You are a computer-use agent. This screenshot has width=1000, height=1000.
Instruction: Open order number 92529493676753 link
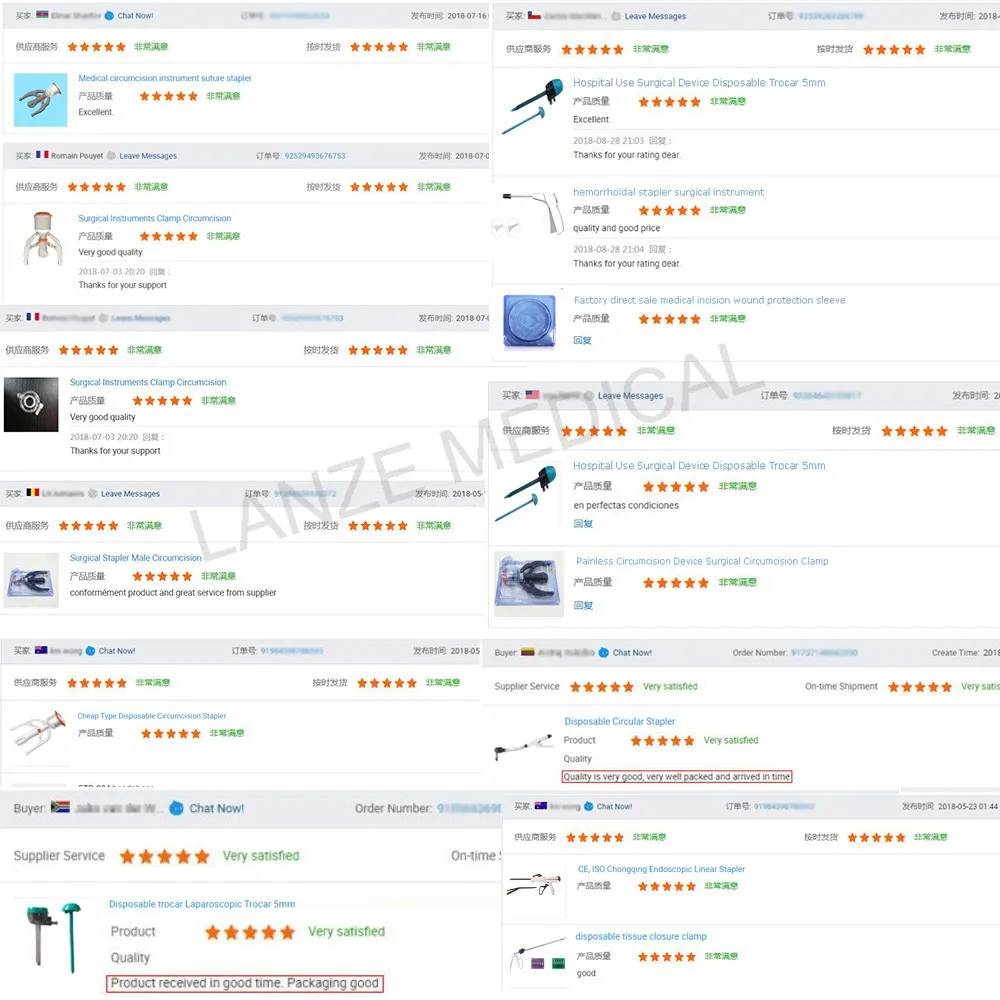pyautogui.click(x=314, y=156)
